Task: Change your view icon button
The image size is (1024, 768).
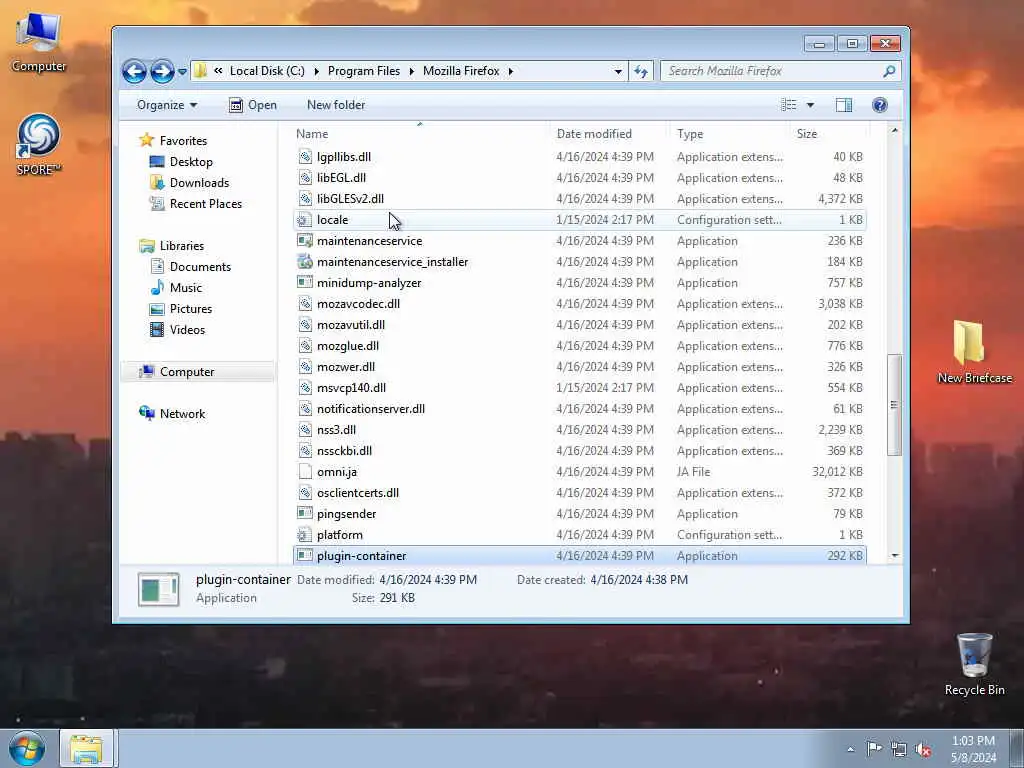Action: click(x=789, y=105)
